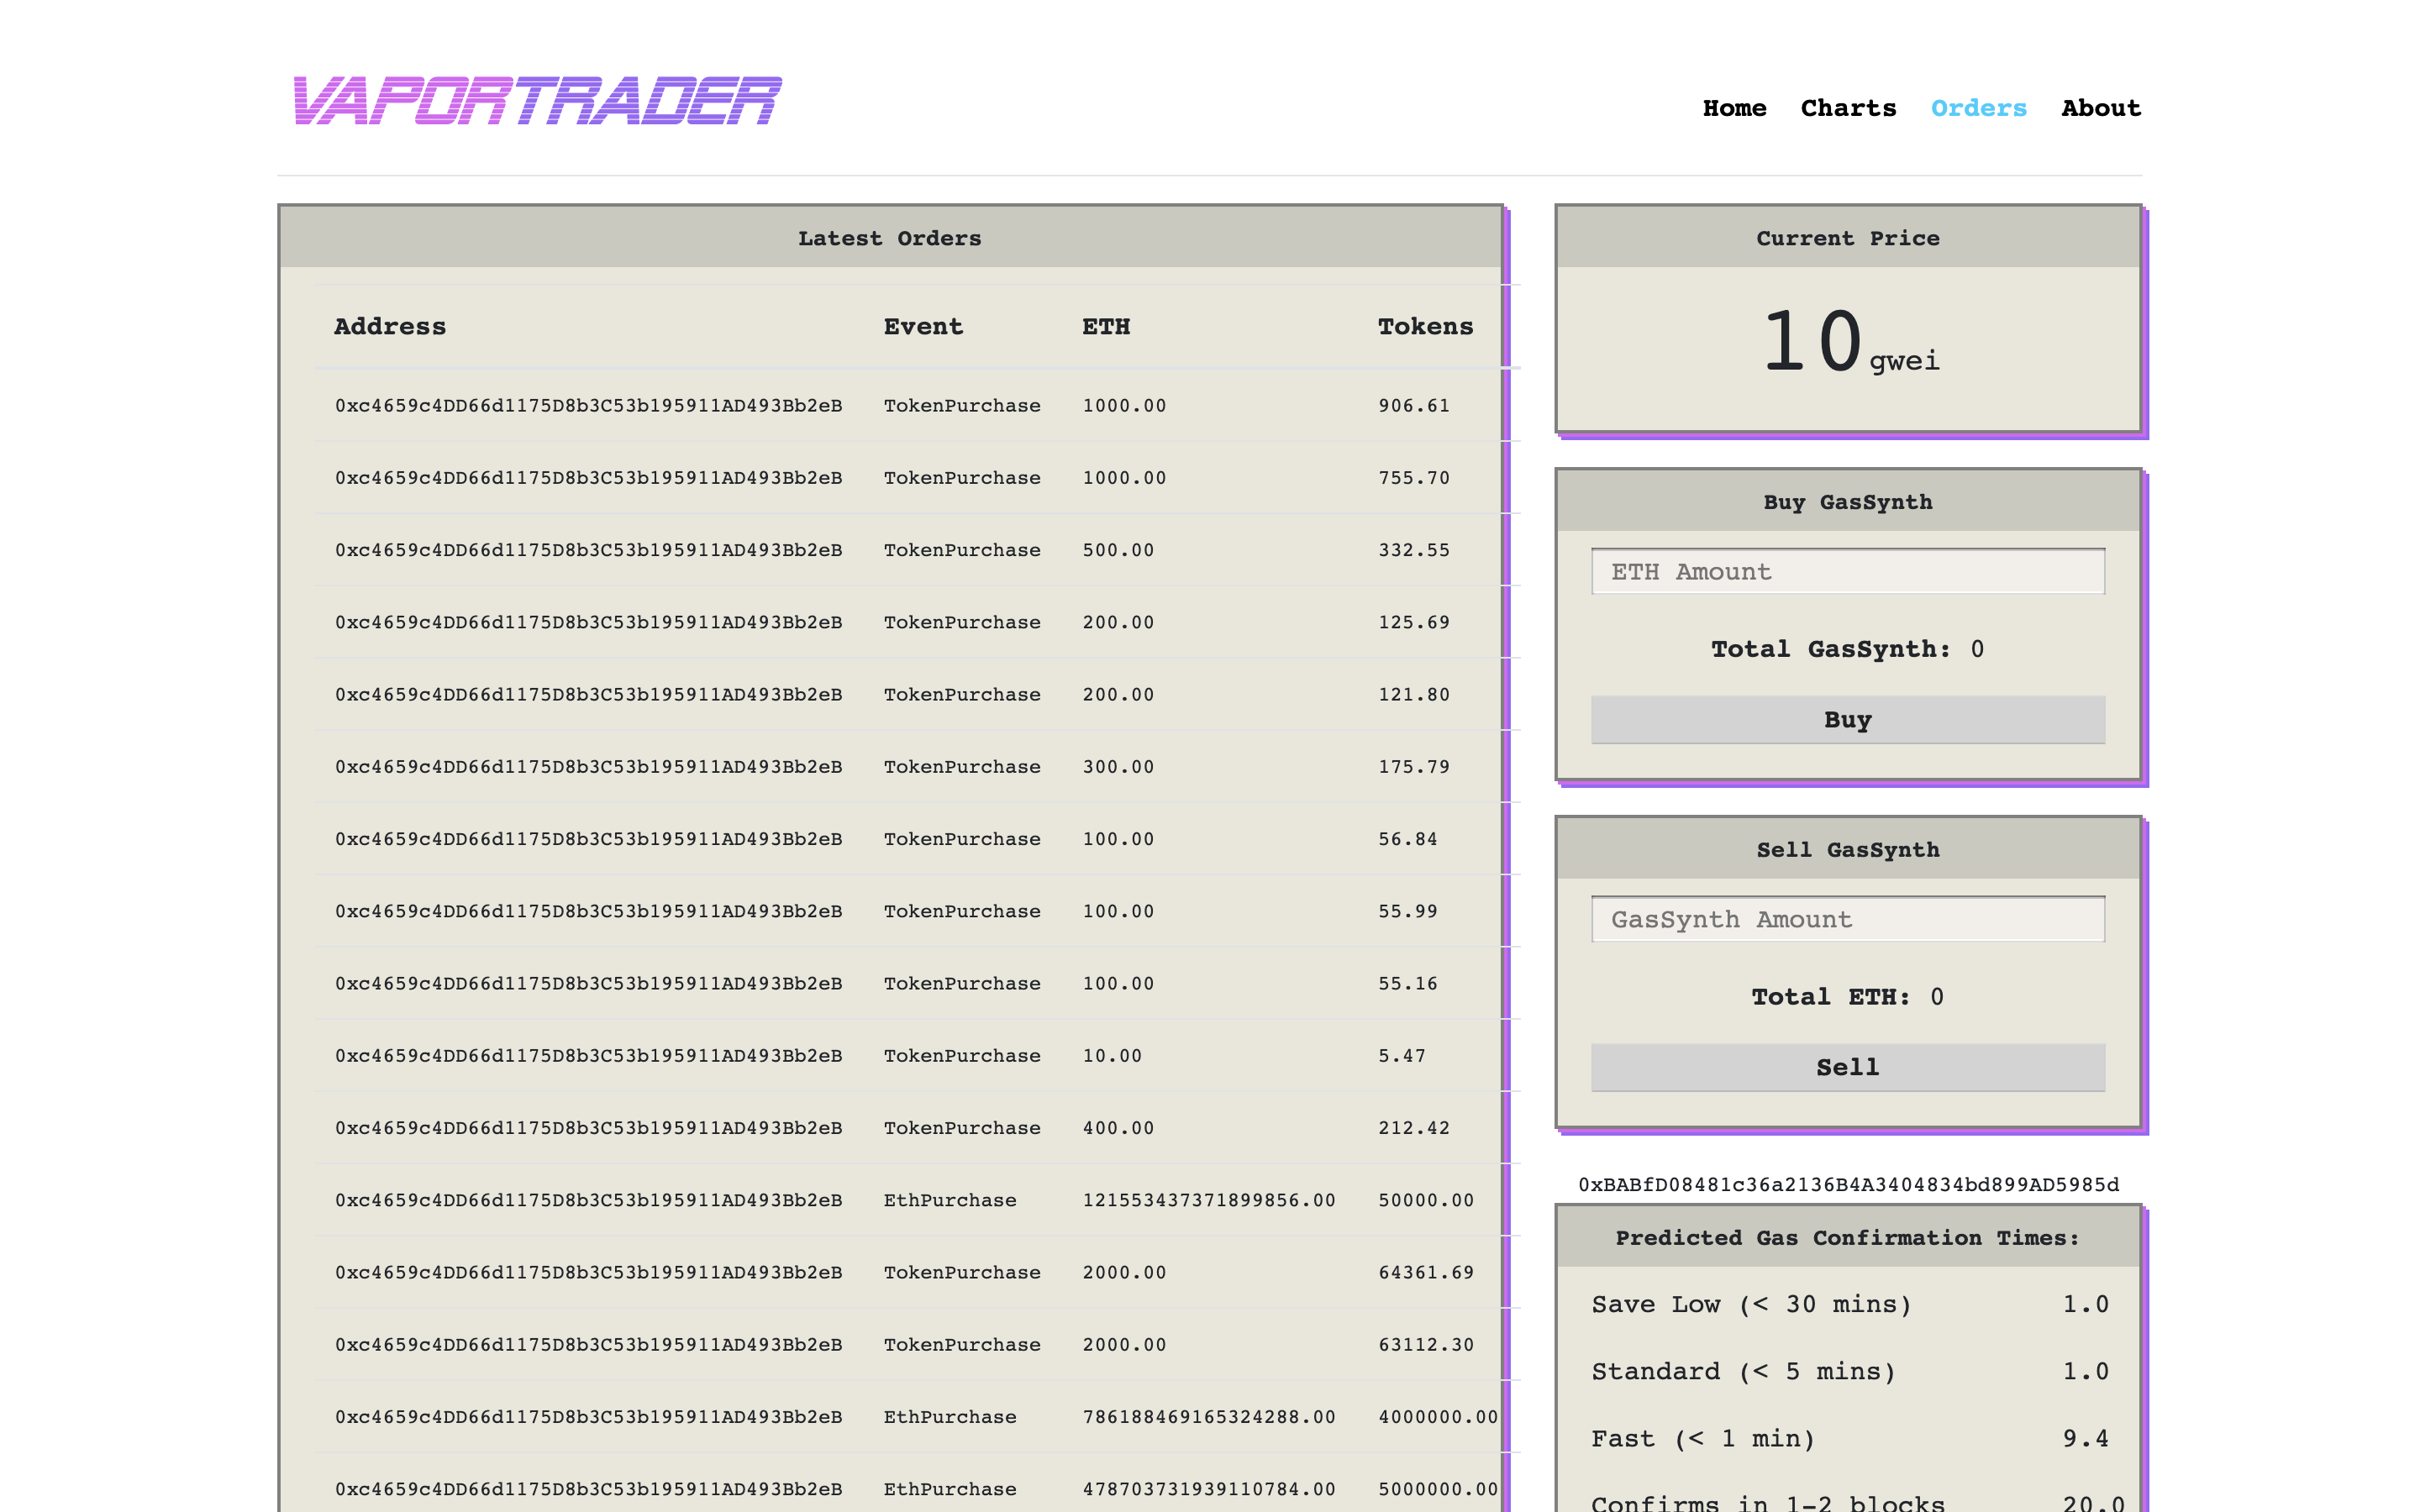Click the Save Low (< 30 mins) row
The height and width of the screenshot is (1512, 2420).
(x=1848, y=1305)
